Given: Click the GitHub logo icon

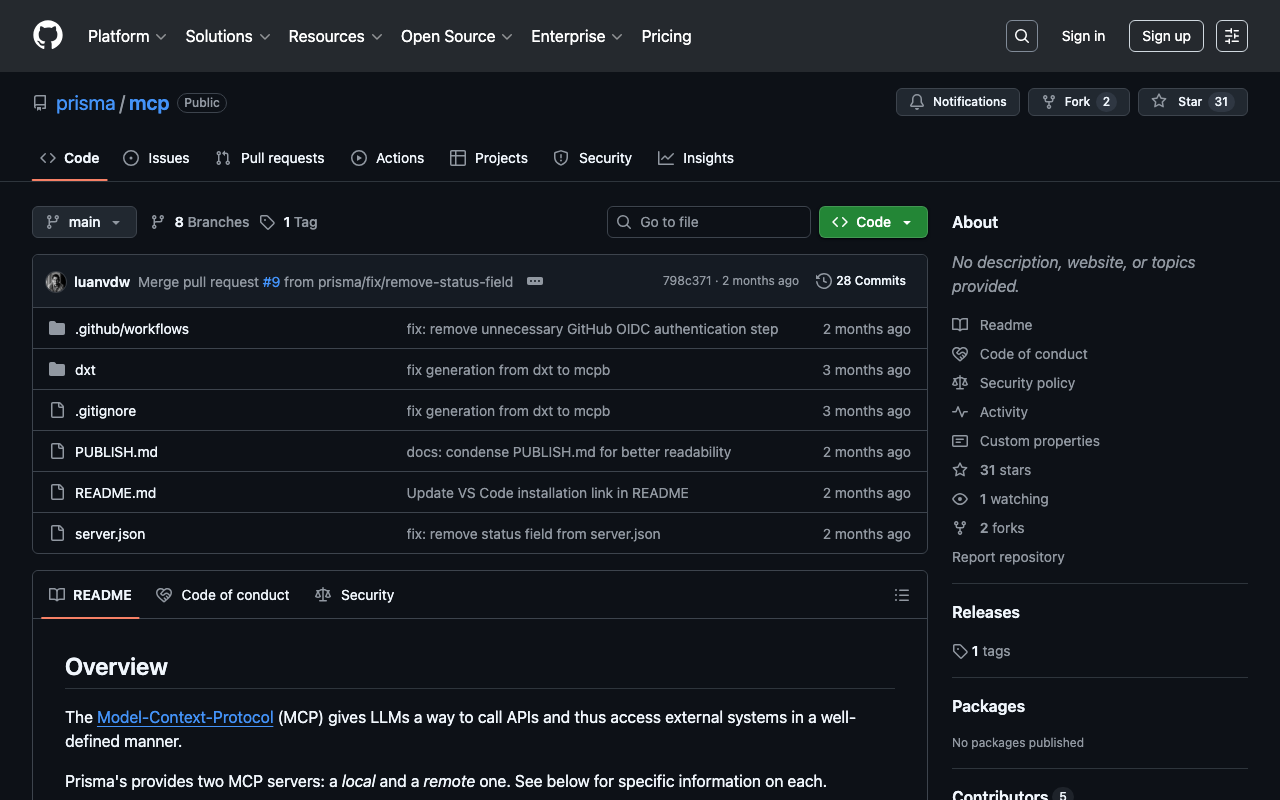Looking at the screenshot, I should pos(48,36).
